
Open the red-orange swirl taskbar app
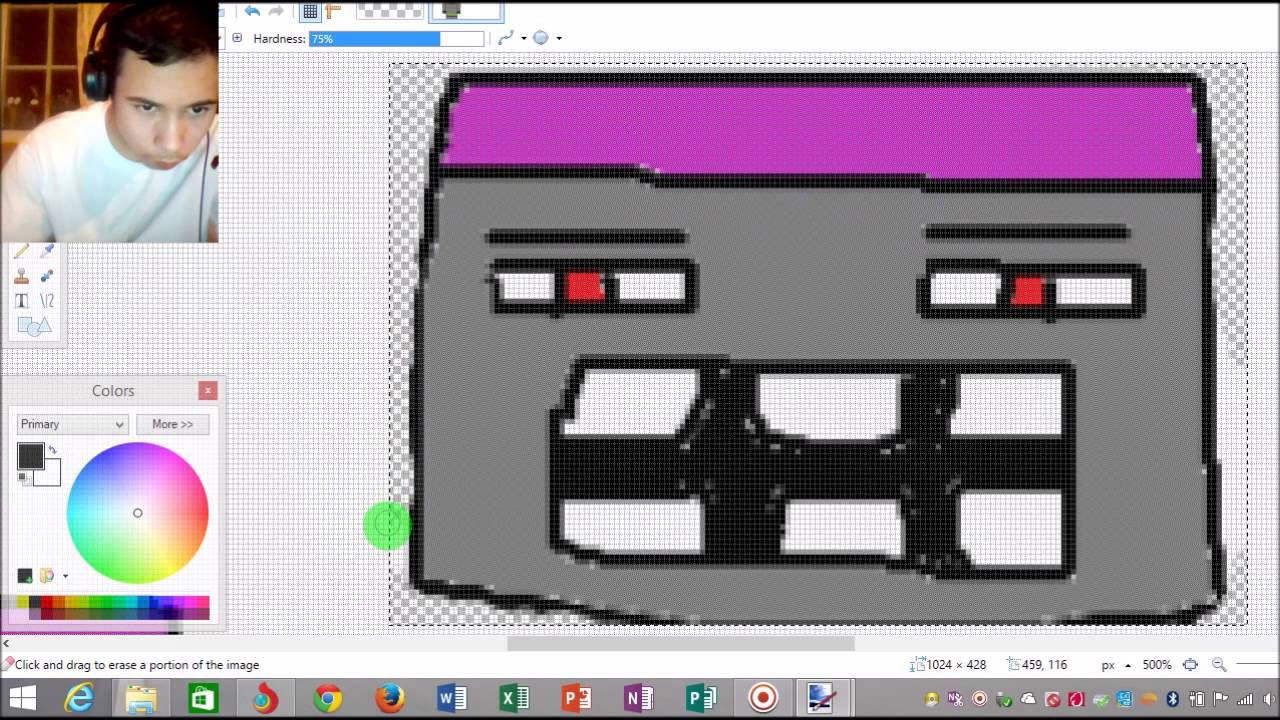coord(265,698)
